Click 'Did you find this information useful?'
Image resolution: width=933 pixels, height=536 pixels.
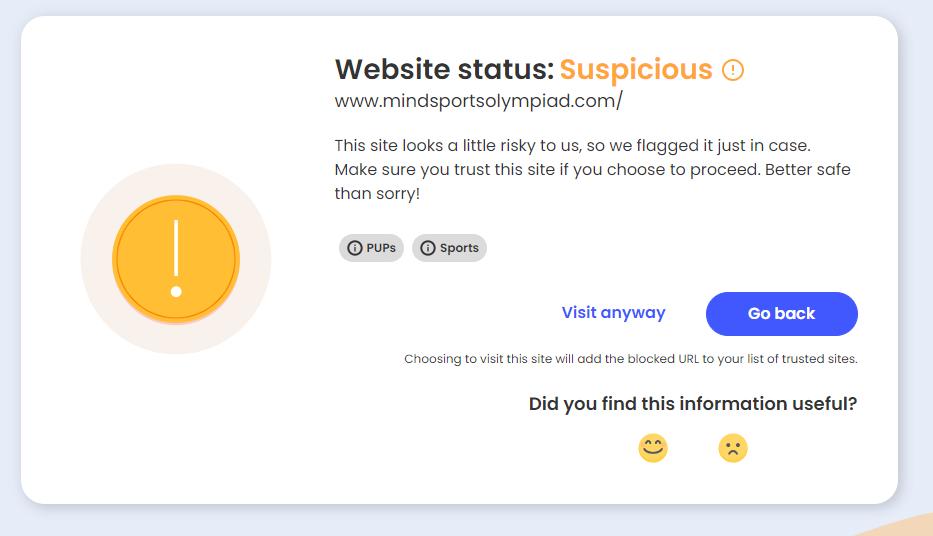pos(693,404)
